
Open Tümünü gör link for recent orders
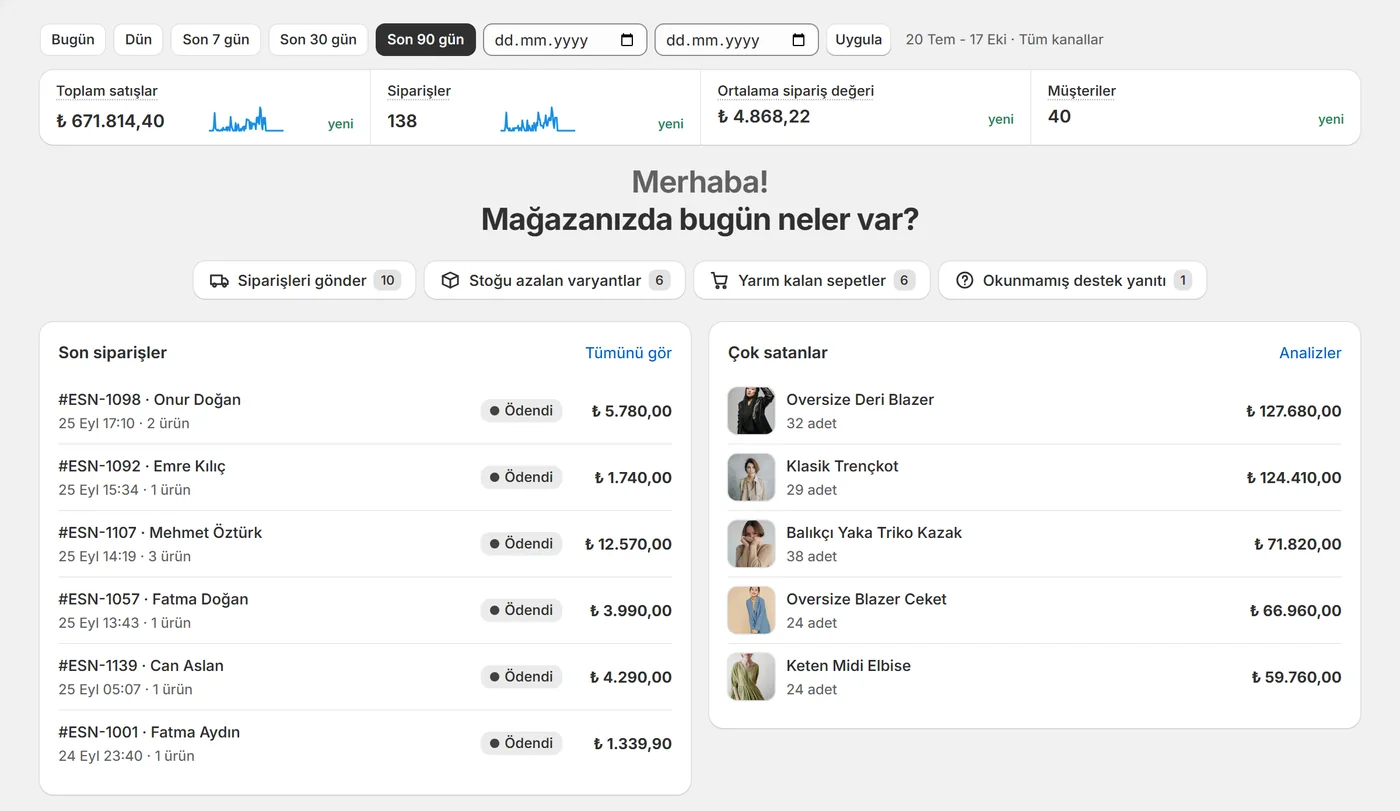pyautogui.click(x=628, y=353)
